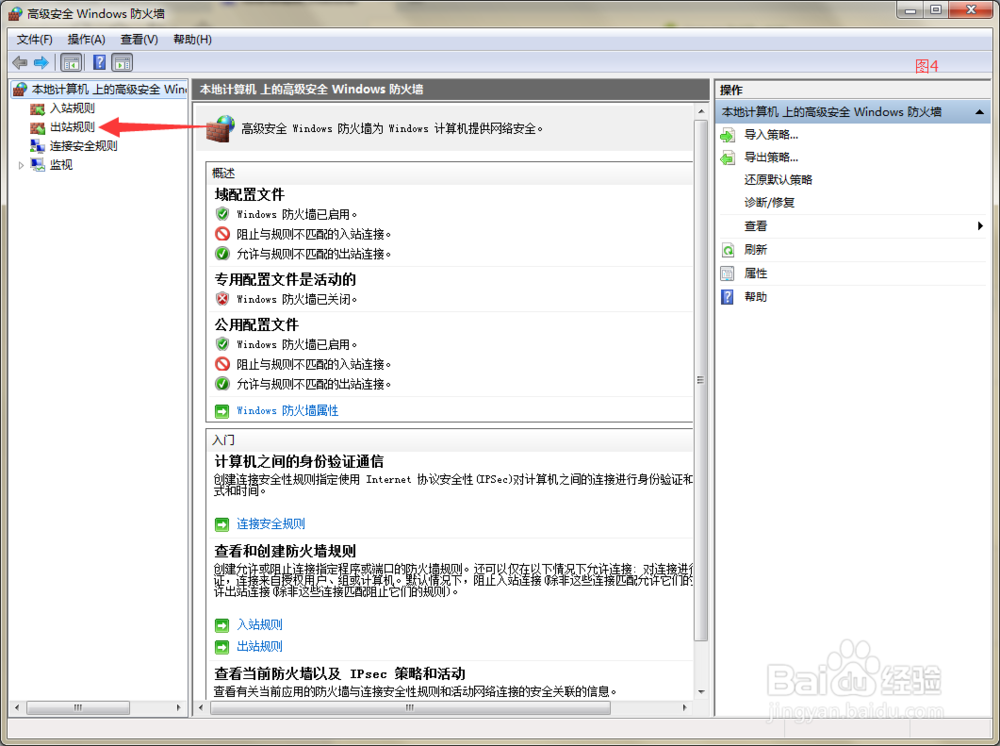Click the center pane horizontal scroll-right arrow
Screen dimensions: 1000x746
(685, 708)
